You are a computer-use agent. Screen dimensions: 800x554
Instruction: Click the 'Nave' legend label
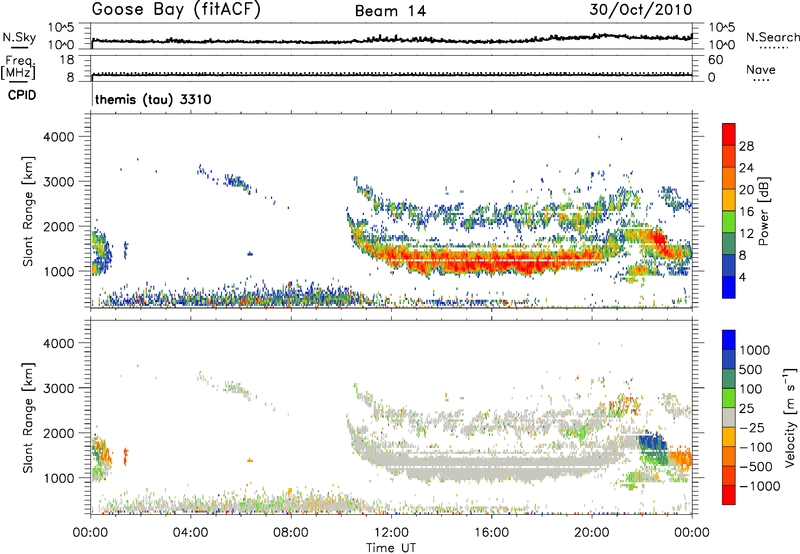click(761, 69)
